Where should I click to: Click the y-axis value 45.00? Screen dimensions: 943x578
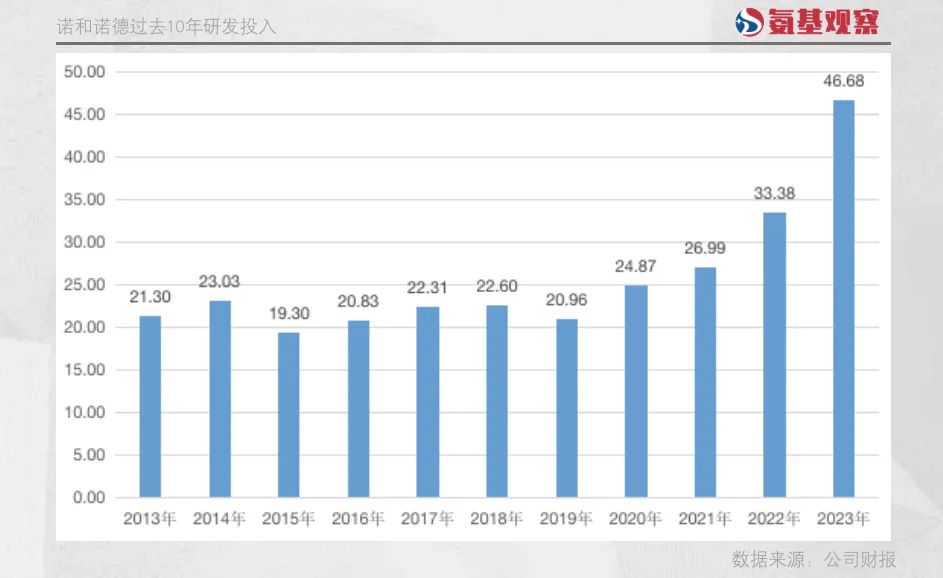pyautogui.click(x=85, y=114)
